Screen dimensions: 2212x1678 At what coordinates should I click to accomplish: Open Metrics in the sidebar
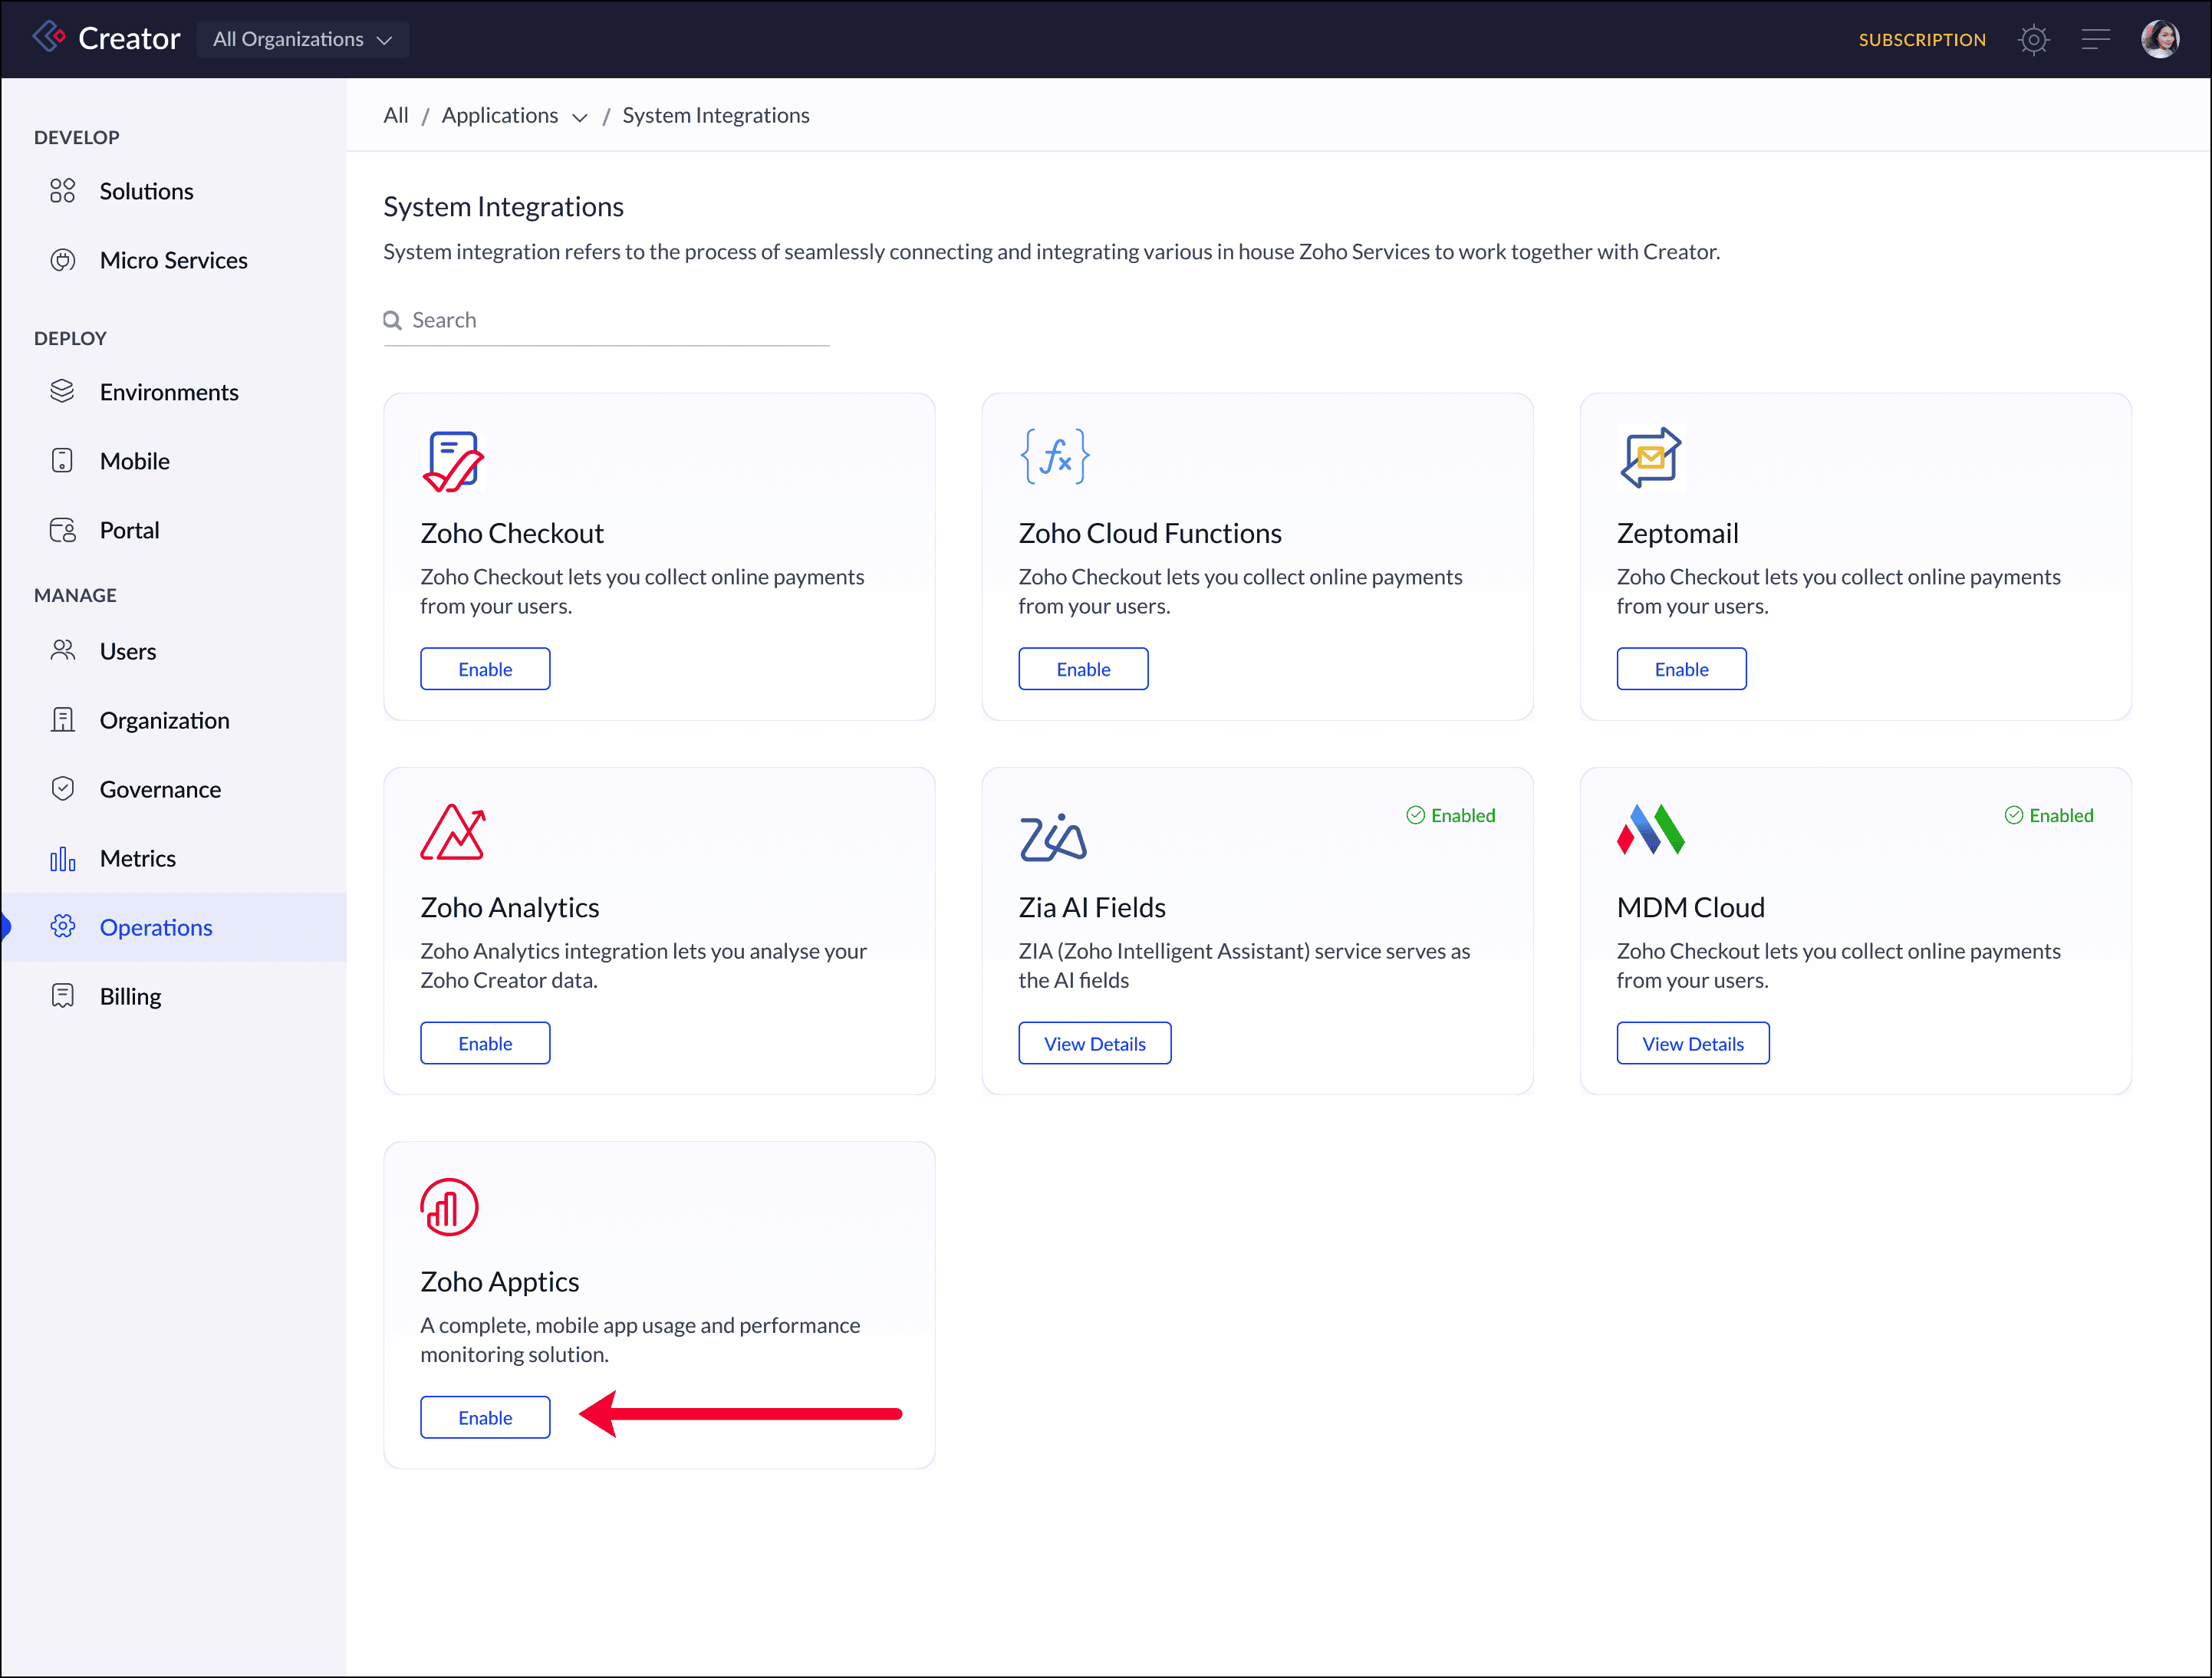137,858
